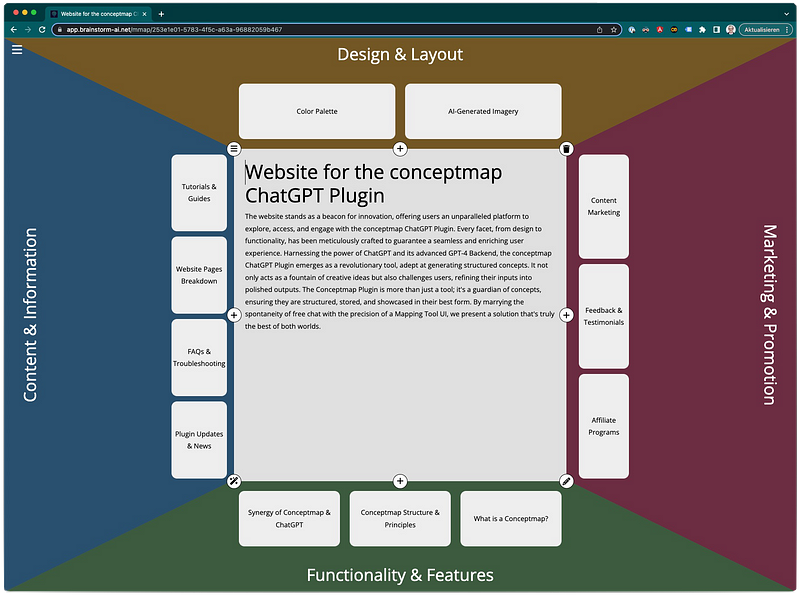Open the Tutorials & Guides card

(x=199, y=192)
